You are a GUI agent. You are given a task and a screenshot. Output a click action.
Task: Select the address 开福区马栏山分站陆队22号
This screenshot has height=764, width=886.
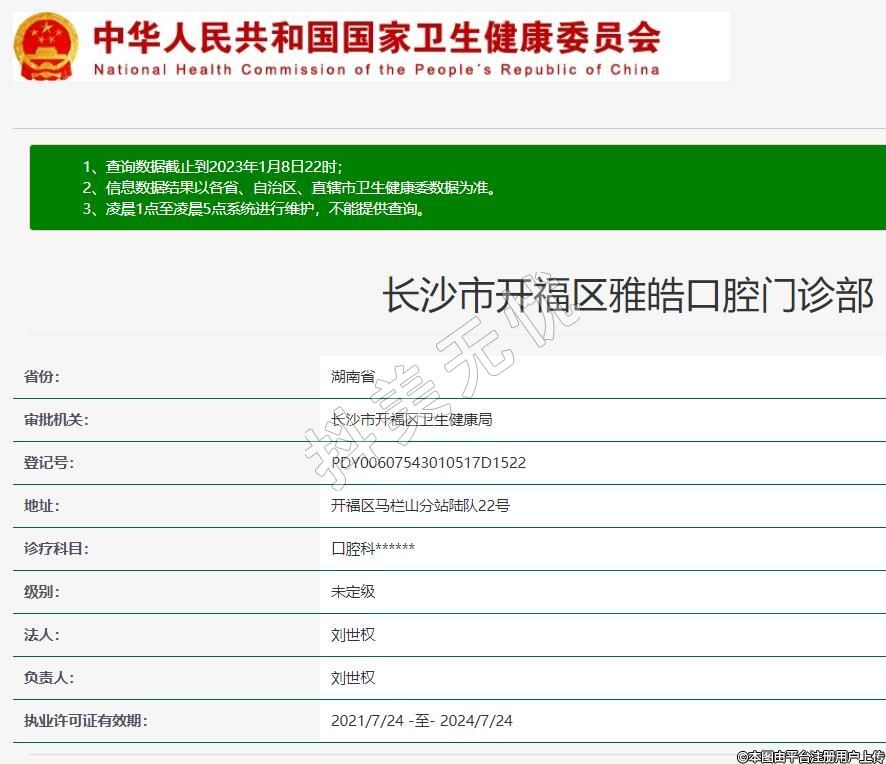coord(420,506)
